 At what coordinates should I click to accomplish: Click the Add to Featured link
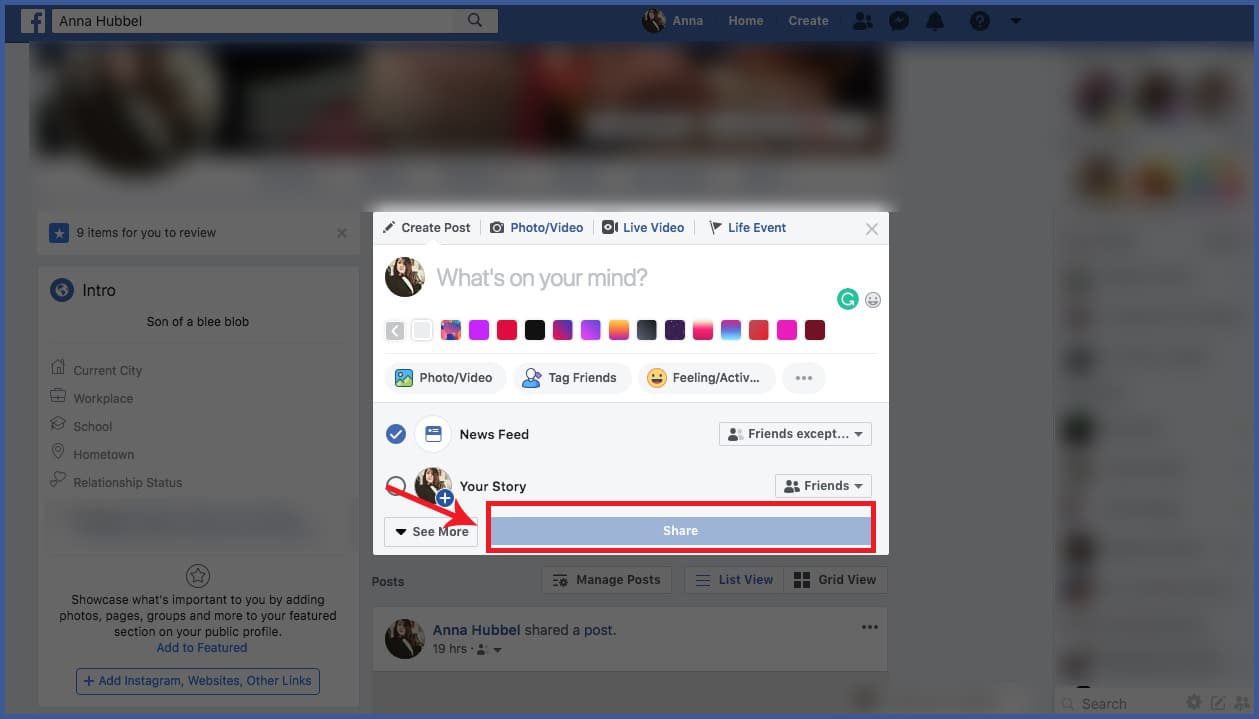pyautogui.click(x=202, y=648)
